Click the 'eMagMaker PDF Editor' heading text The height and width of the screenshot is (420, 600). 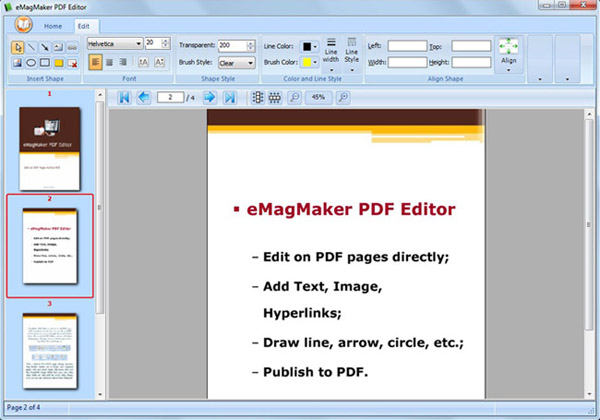coord(351,210)
